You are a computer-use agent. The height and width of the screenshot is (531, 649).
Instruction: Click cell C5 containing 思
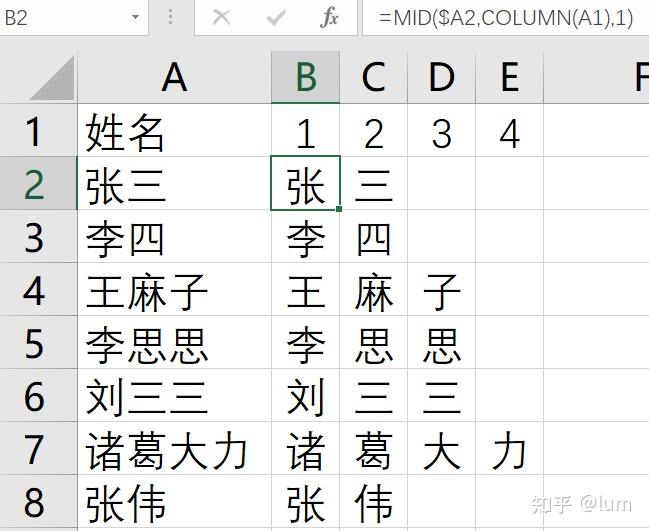tap(373, 342)
